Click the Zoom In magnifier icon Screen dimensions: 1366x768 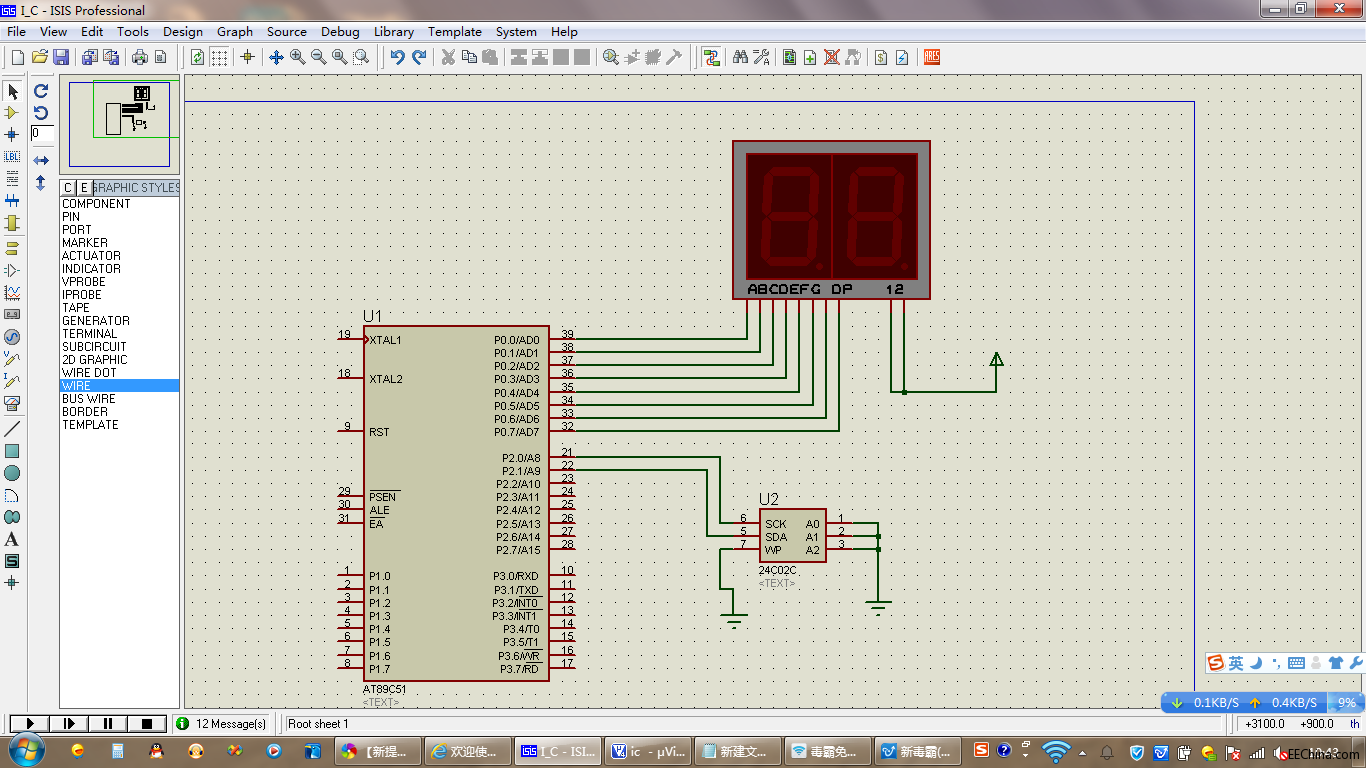coord(297,57)
